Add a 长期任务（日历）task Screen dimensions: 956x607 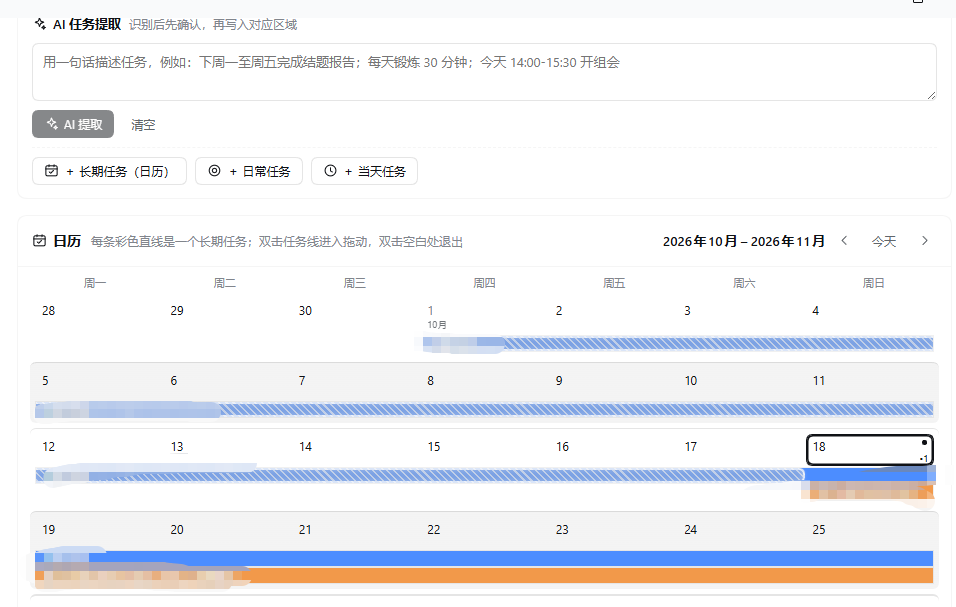click(109, 171)
